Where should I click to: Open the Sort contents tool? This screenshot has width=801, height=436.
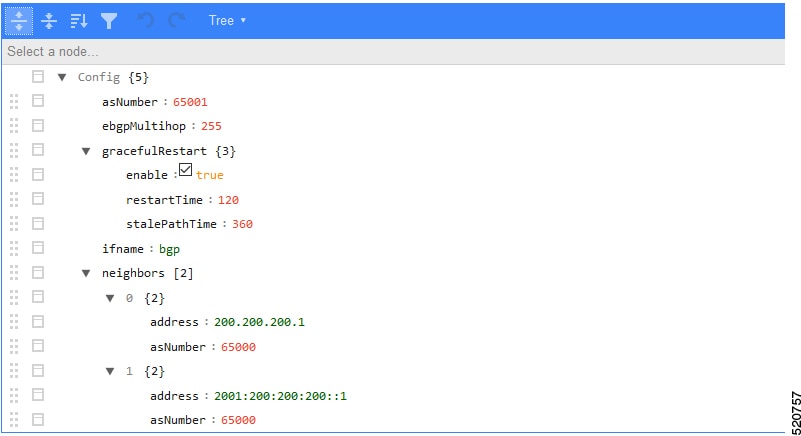point(79,21)
